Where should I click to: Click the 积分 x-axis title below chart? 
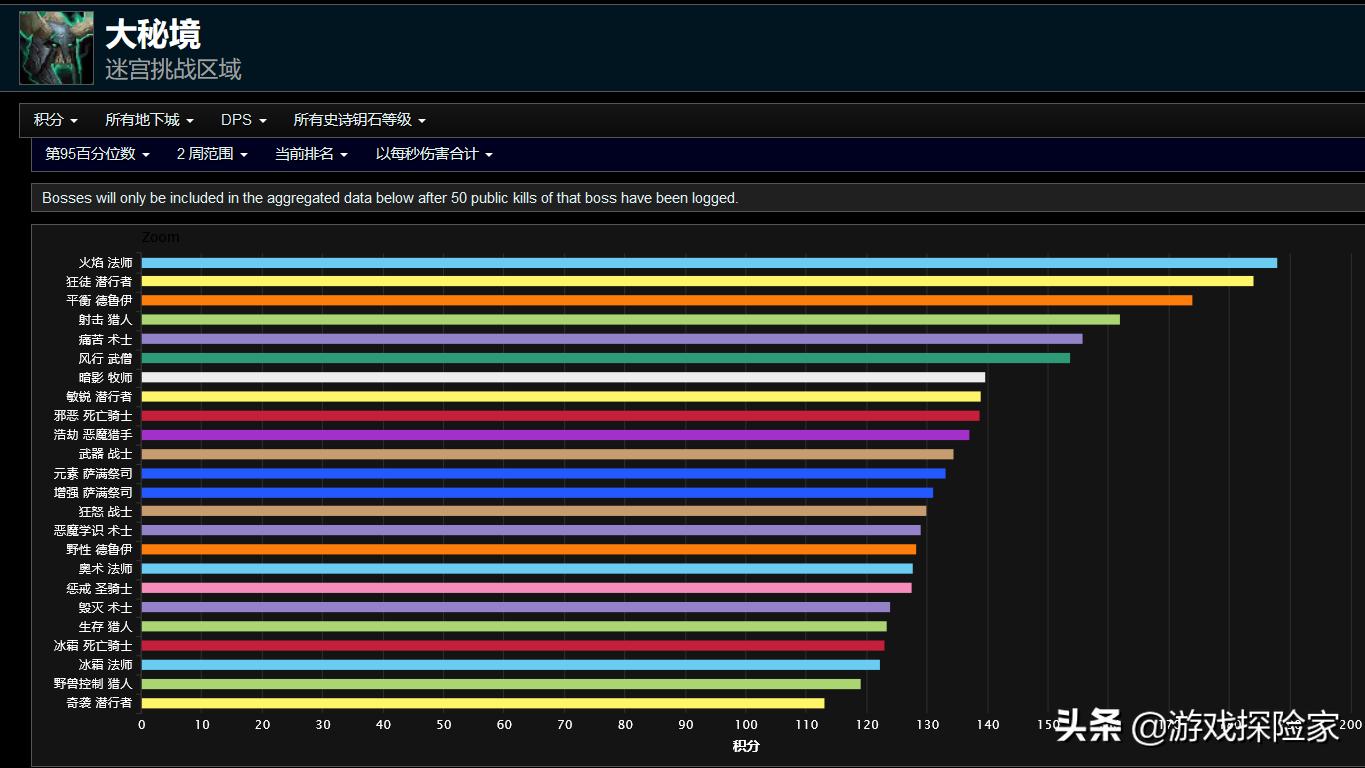(746, 746)
